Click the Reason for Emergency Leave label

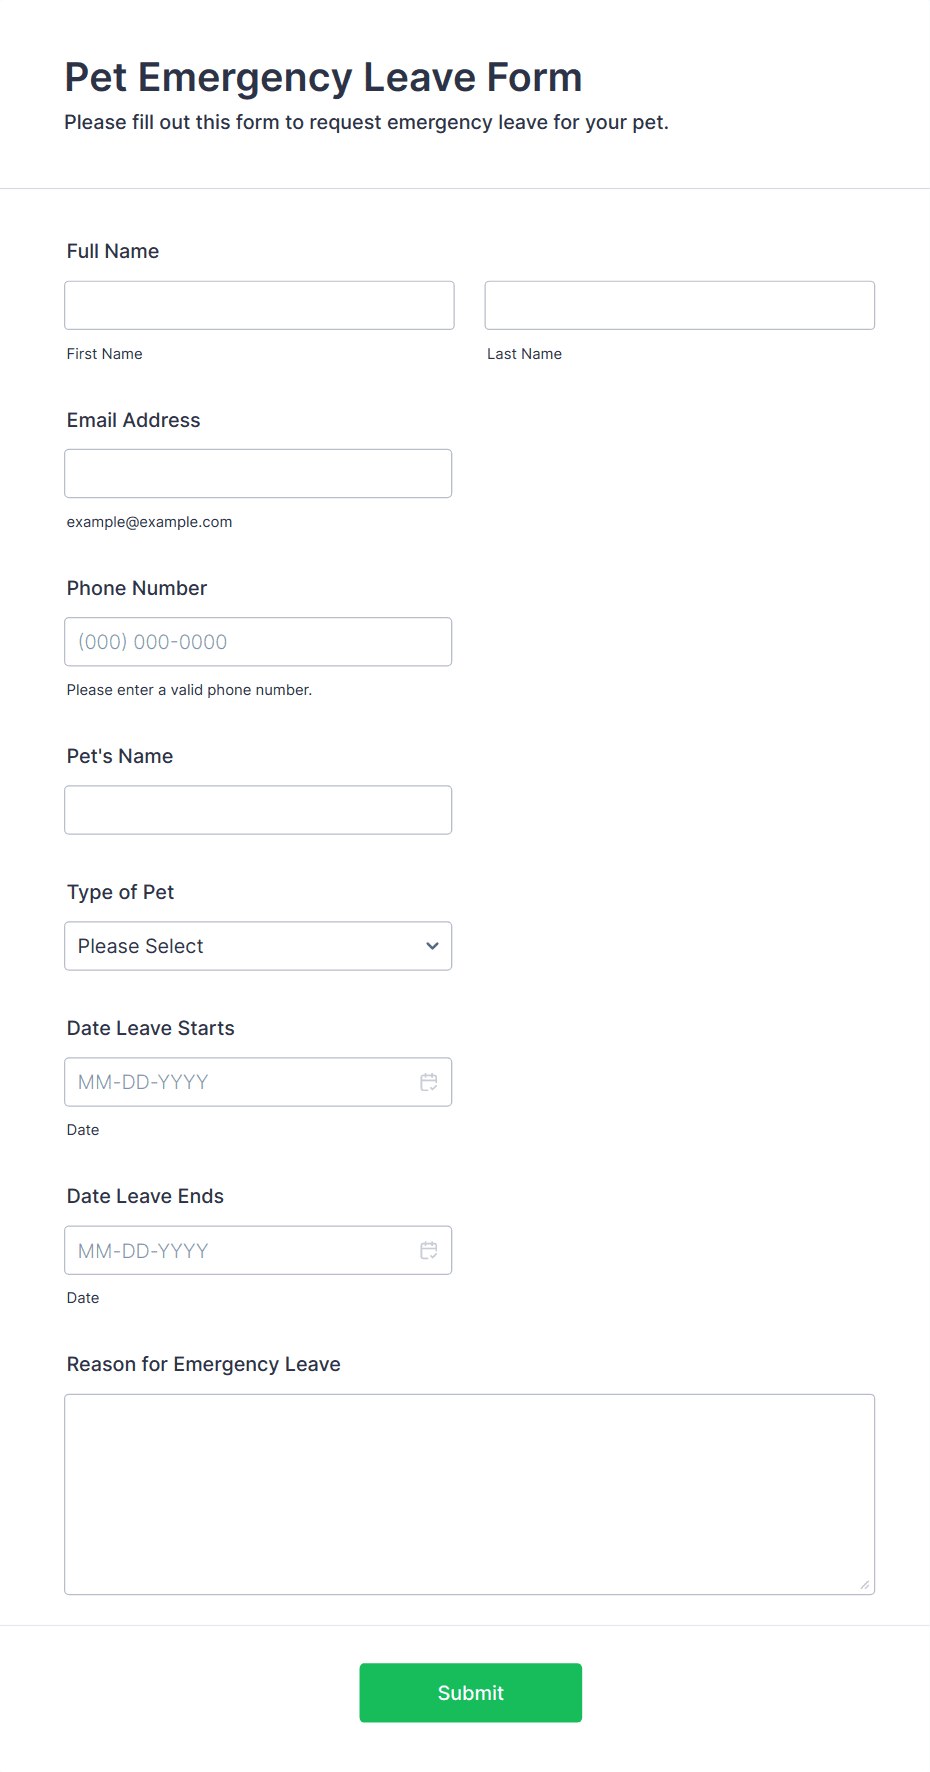click(x=204, y=1364)
